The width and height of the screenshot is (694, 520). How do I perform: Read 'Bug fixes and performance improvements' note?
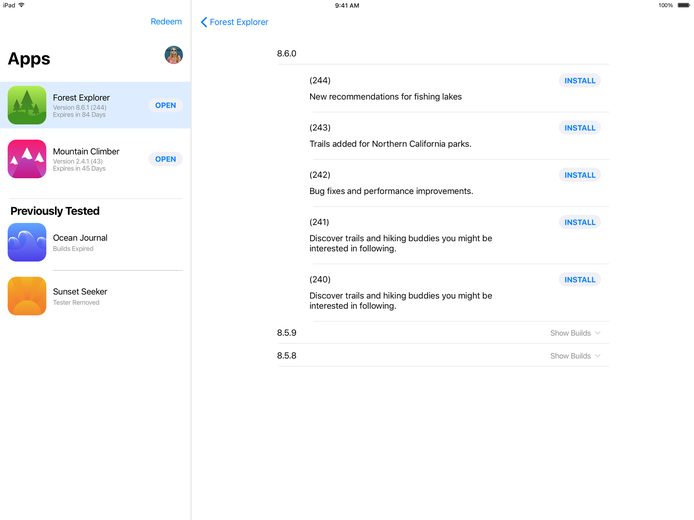(391, 191)
